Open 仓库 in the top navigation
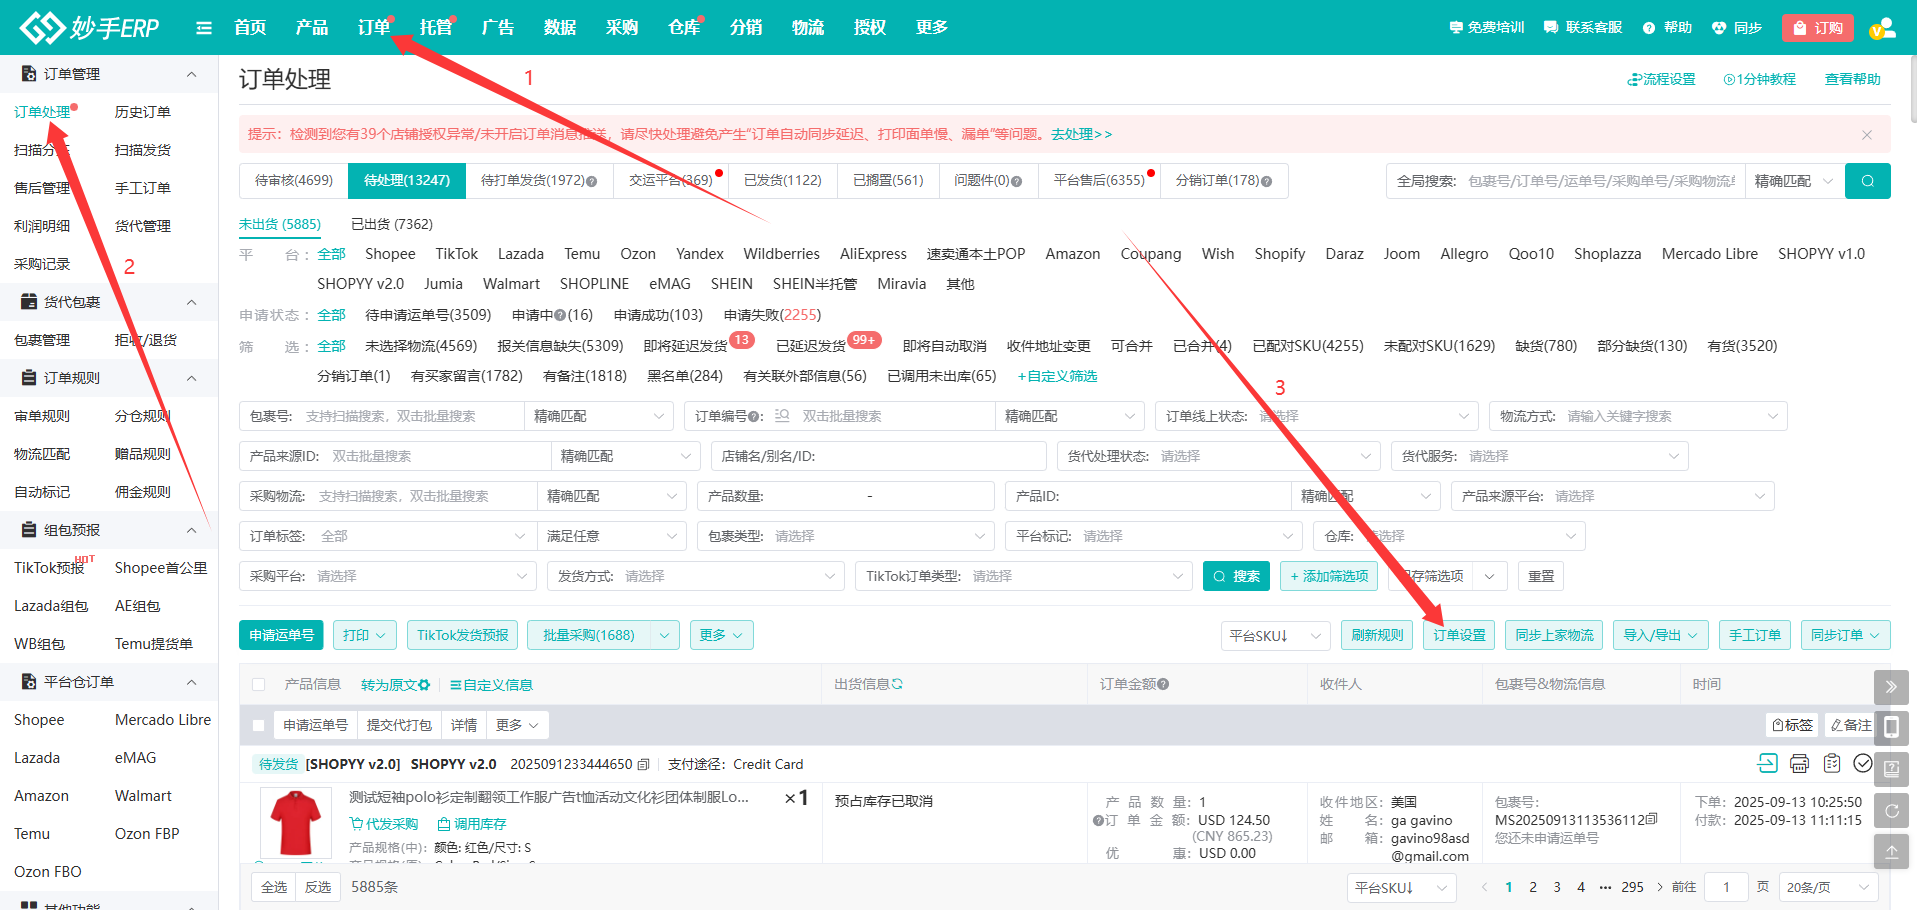The height and width of the screenshot is (910, 1917). tap(684, 28)
